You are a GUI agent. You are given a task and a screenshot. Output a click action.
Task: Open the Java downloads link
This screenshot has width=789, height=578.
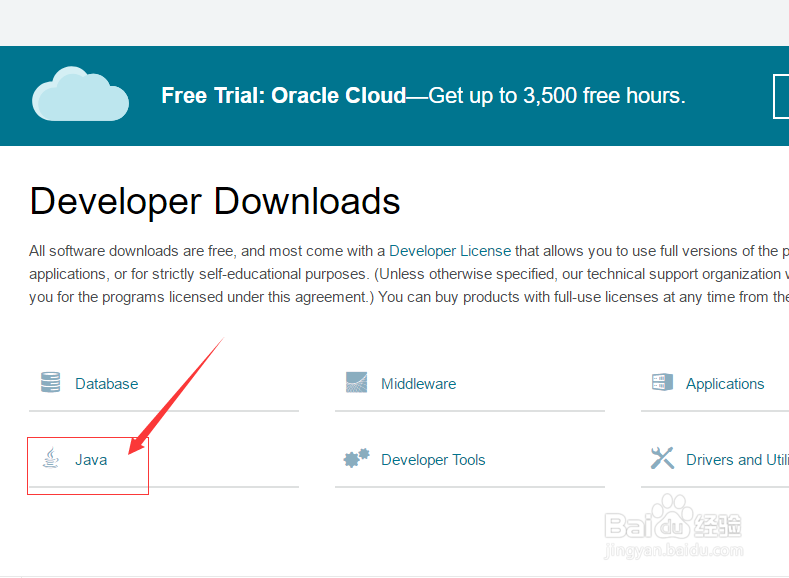click(x=91, y=460)
